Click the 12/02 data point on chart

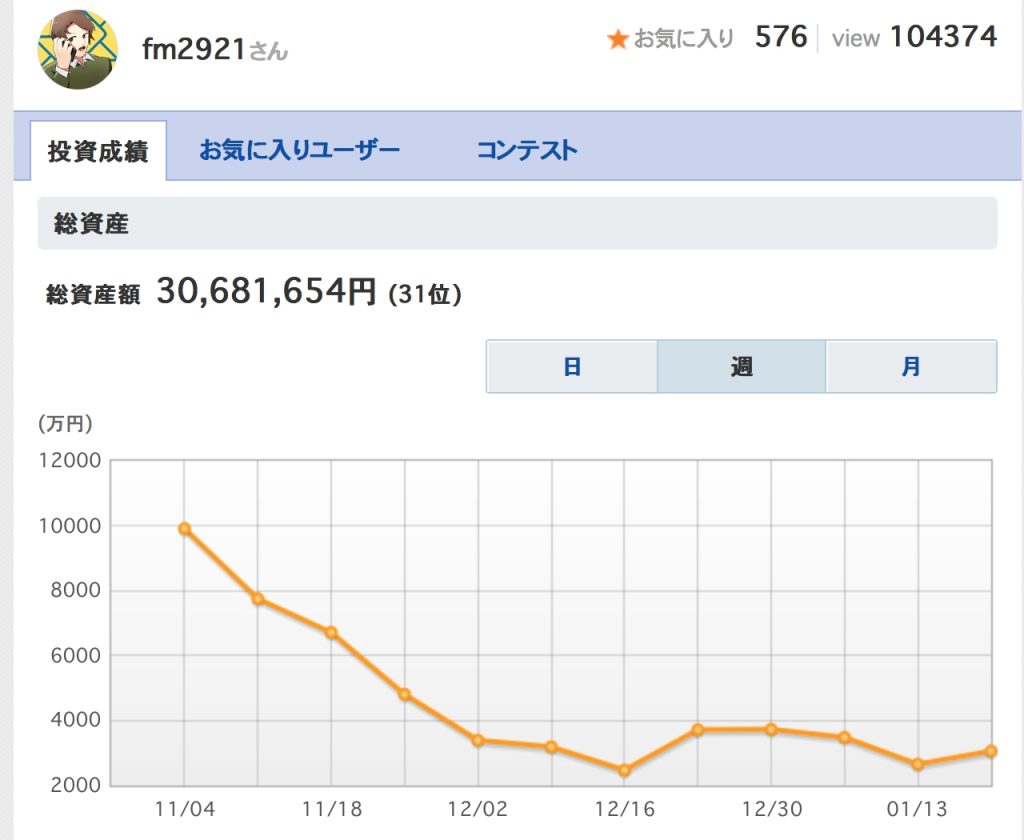[478, 740]
